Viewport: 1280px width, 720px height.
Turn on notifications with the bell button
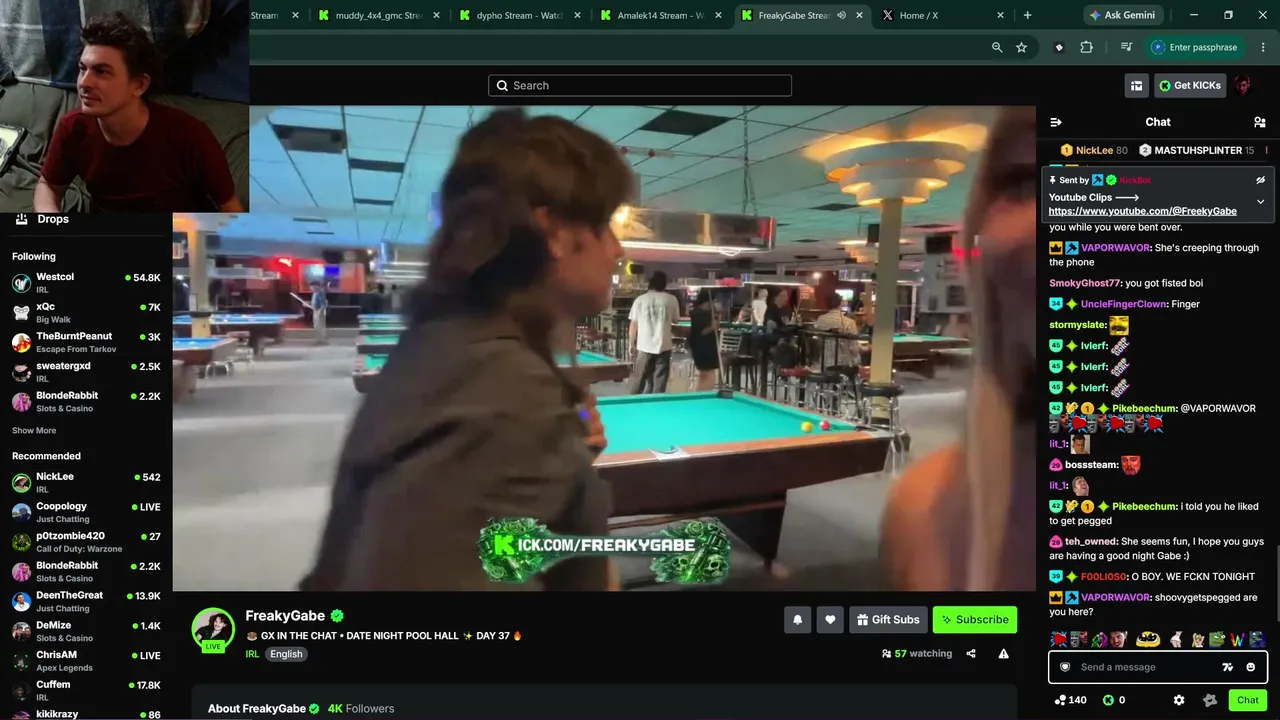797,620
